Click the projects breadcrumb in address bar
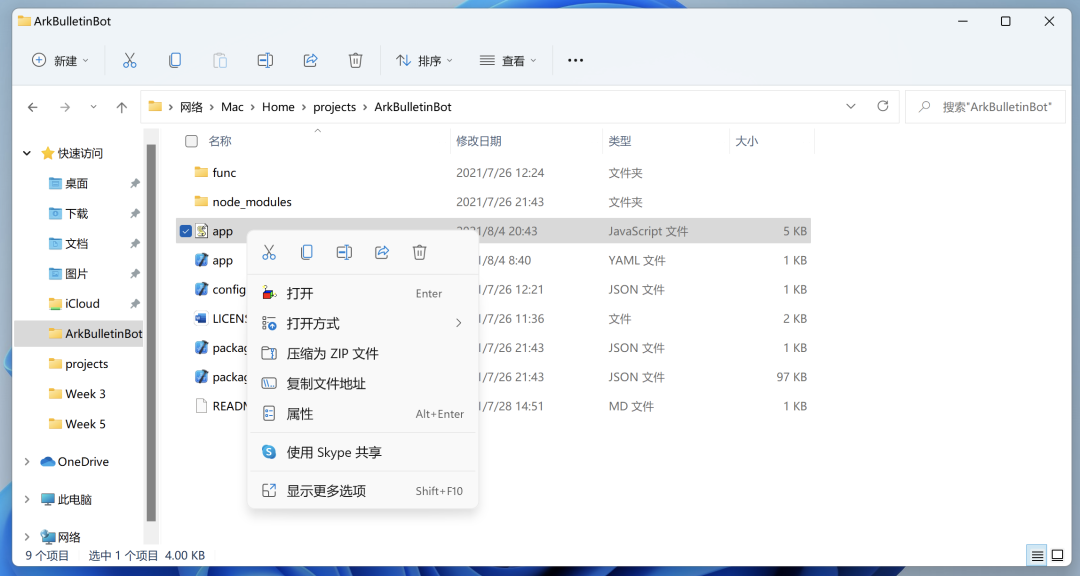Screen dimensions: 1080x576 pos(335,107)
